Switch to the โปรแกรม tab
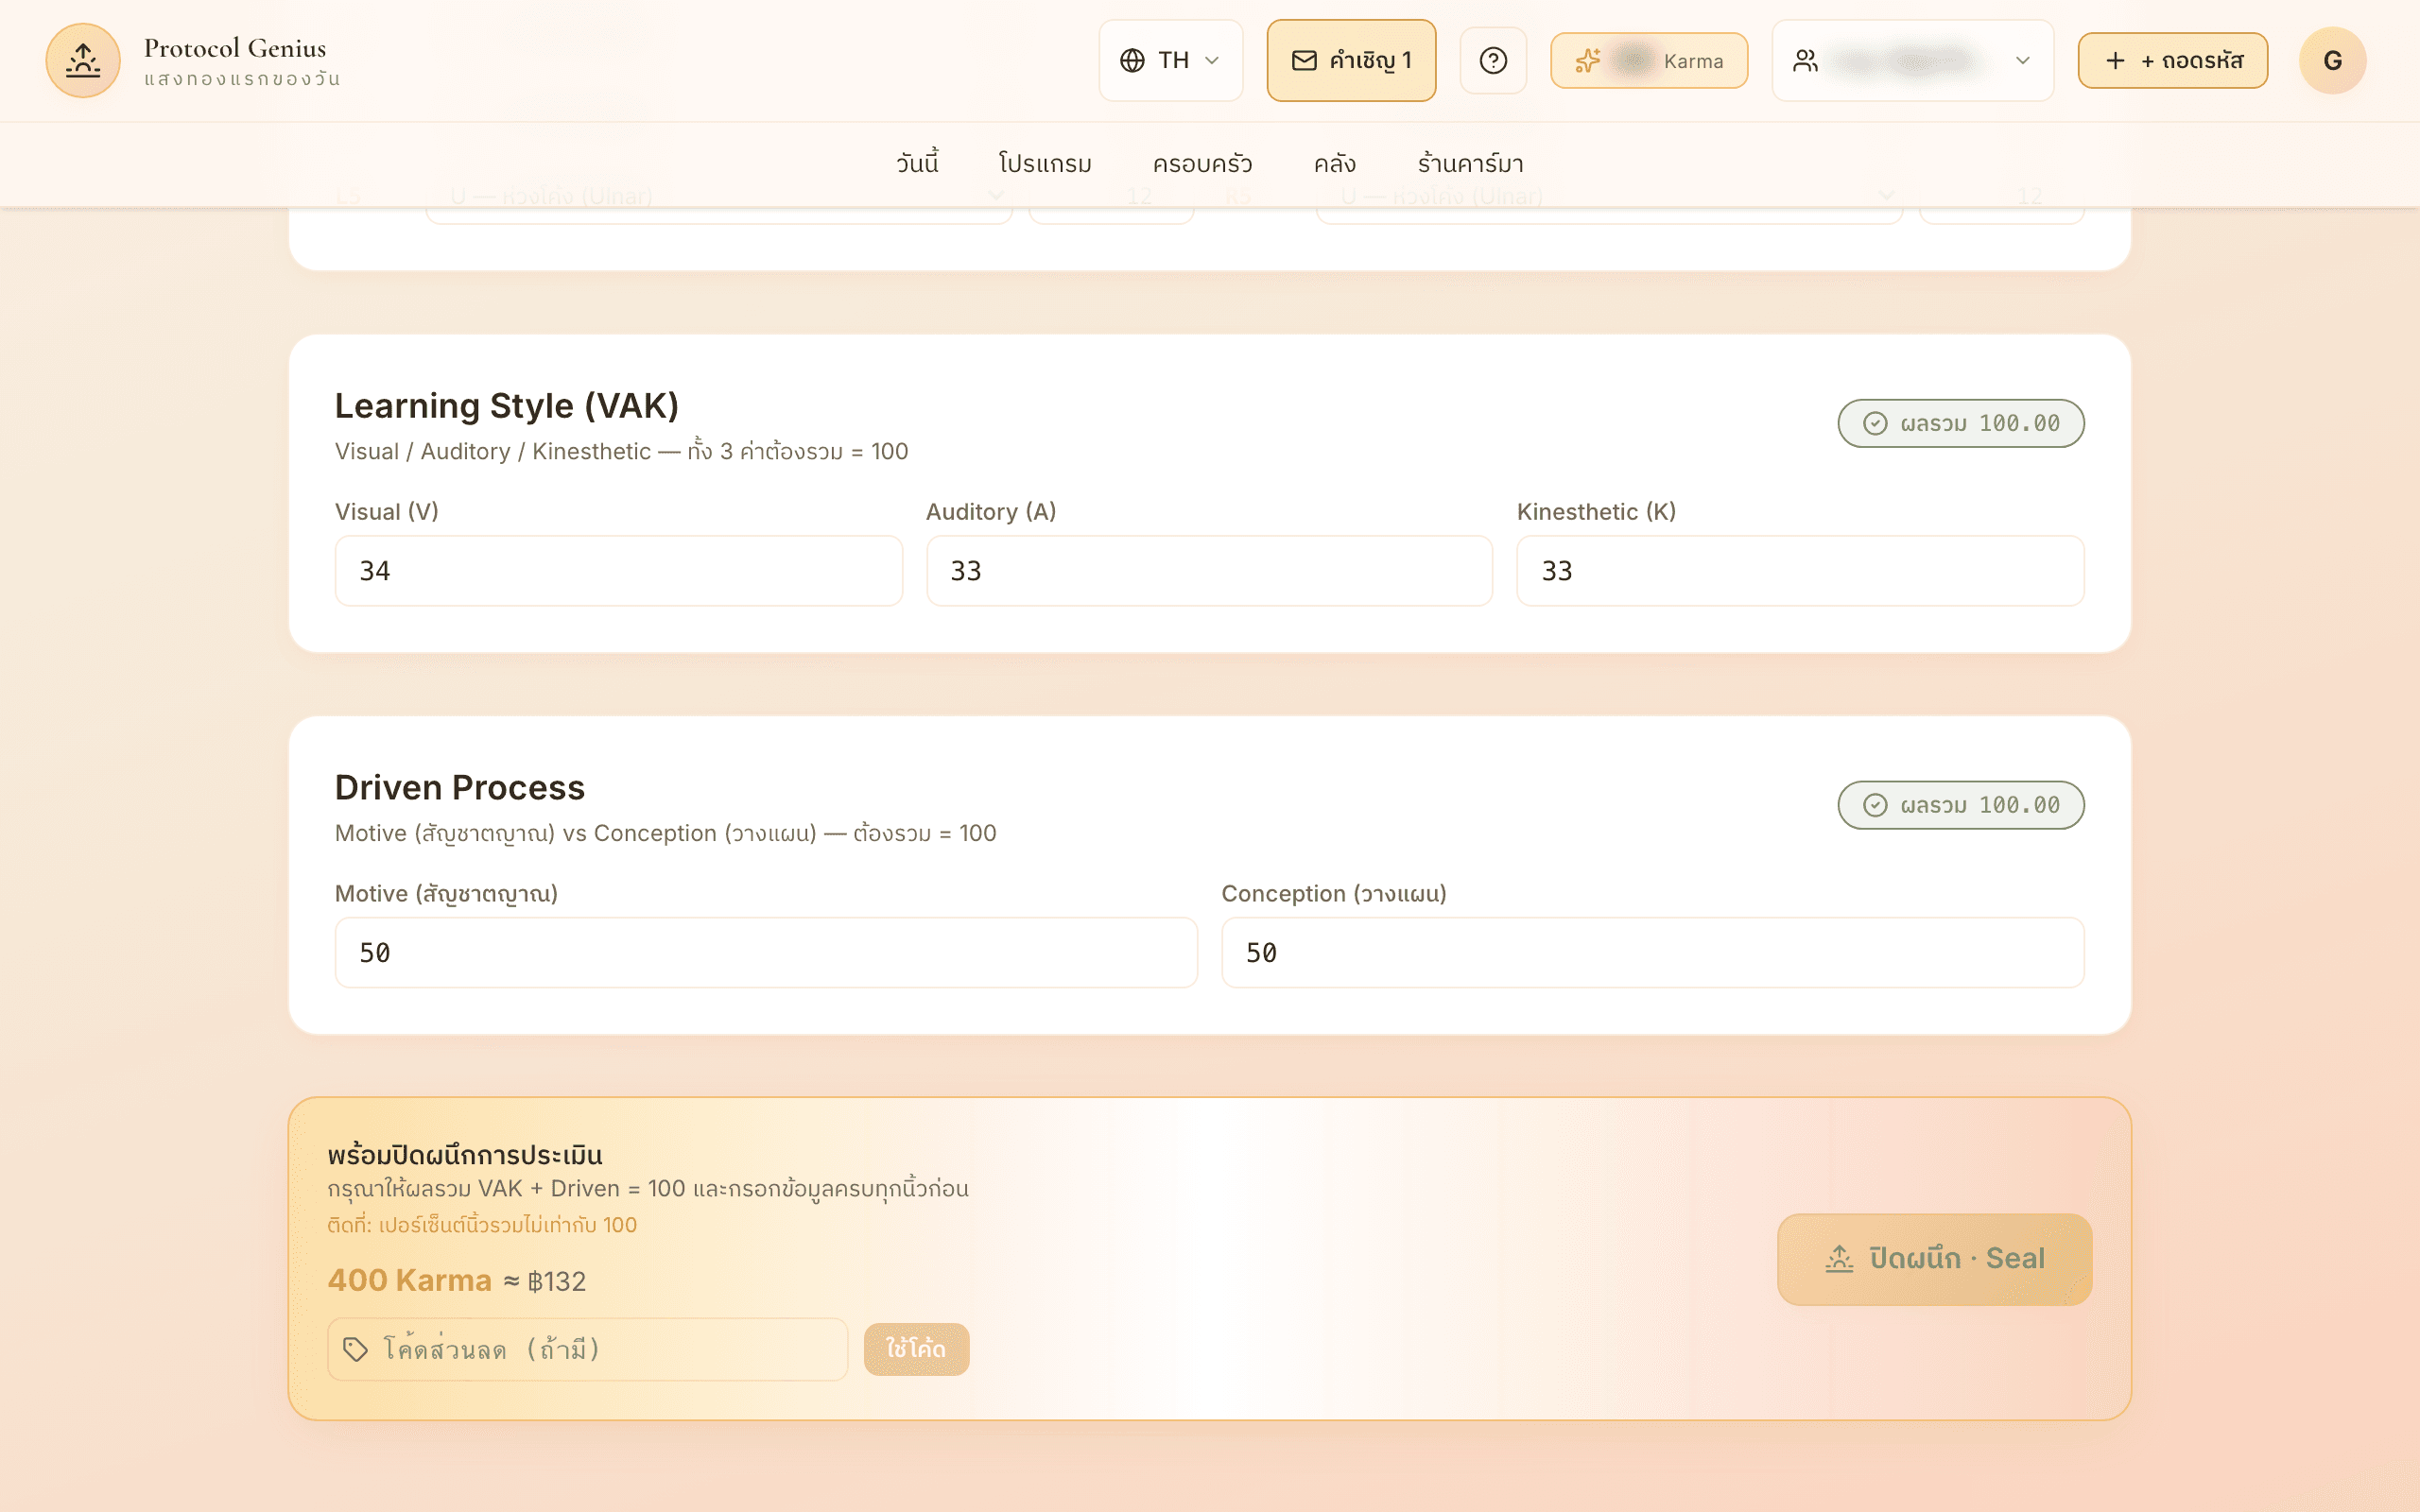This screenshot has height=1512, width=2420. [1045, 163]
